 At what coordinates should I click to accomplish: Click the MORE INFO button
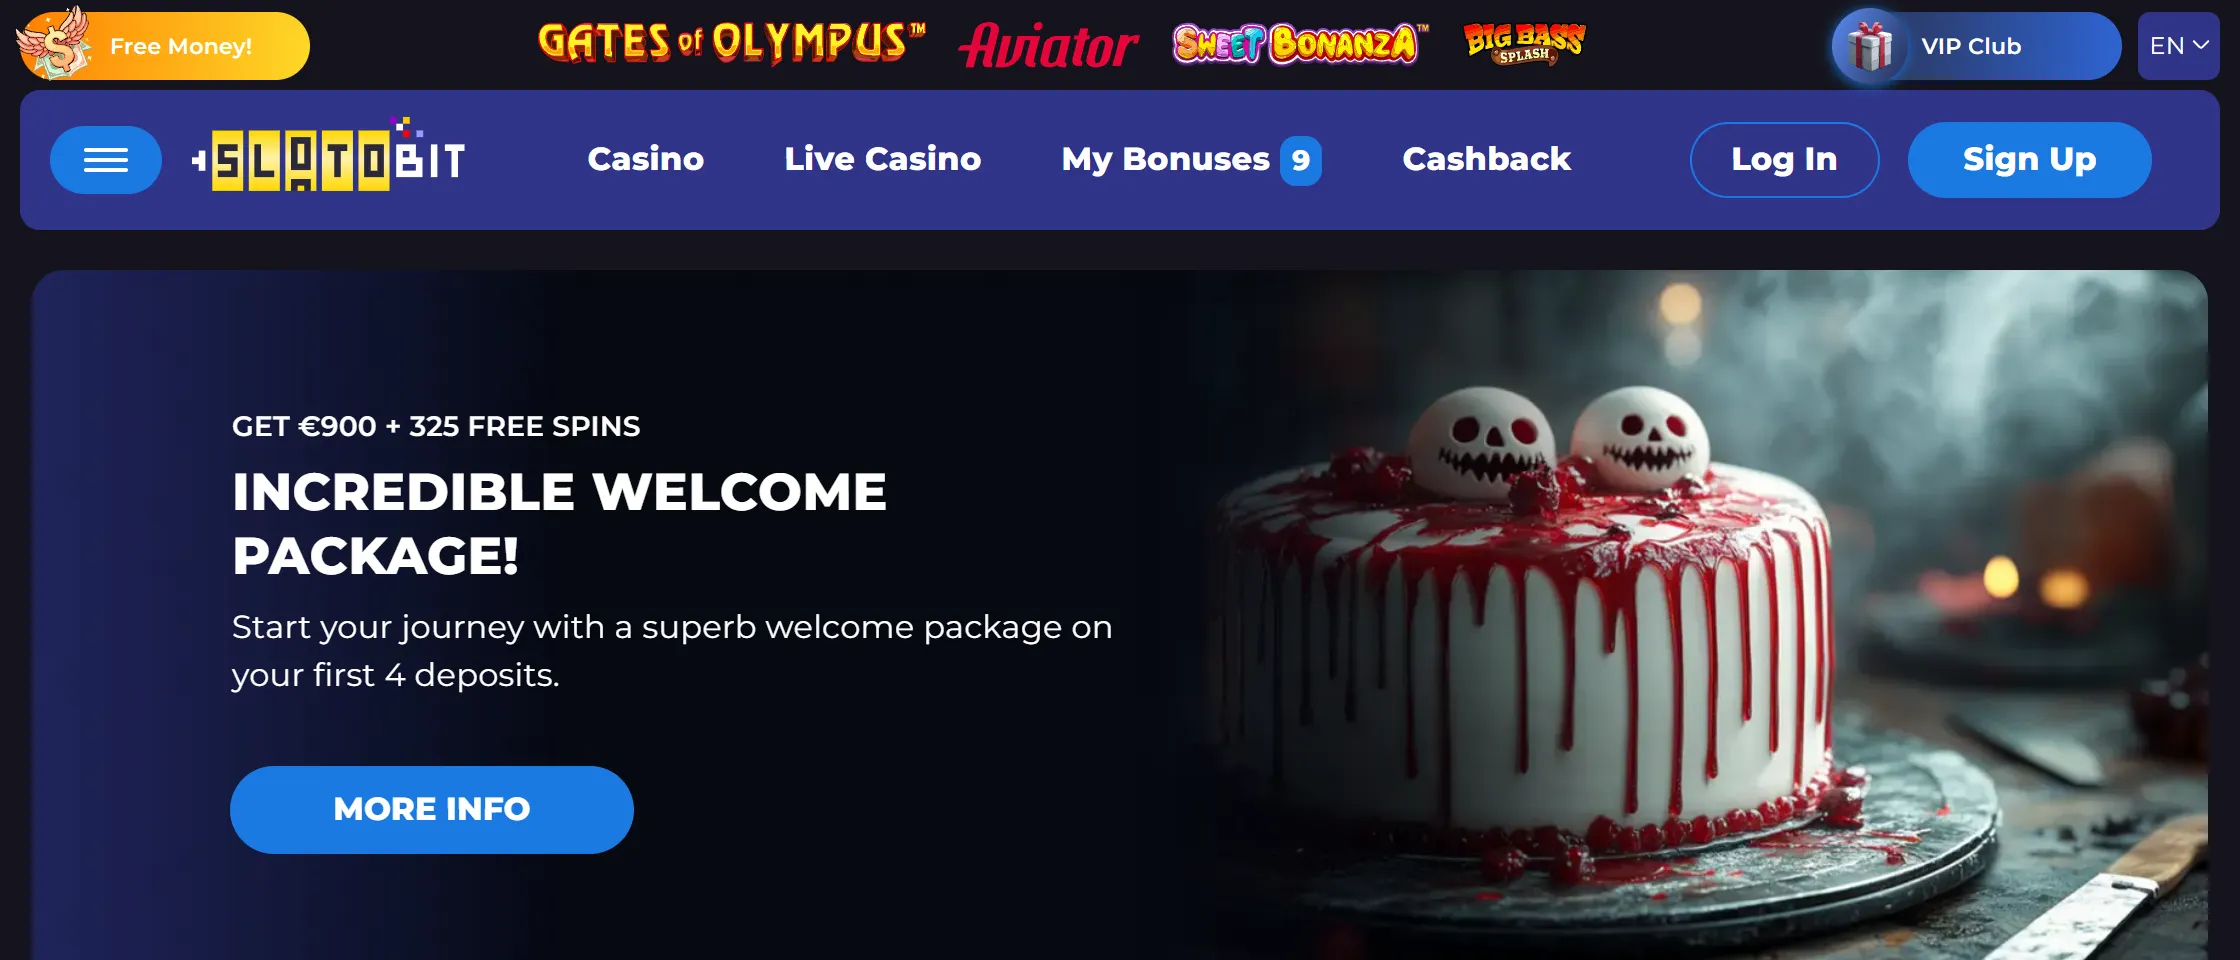432,810
